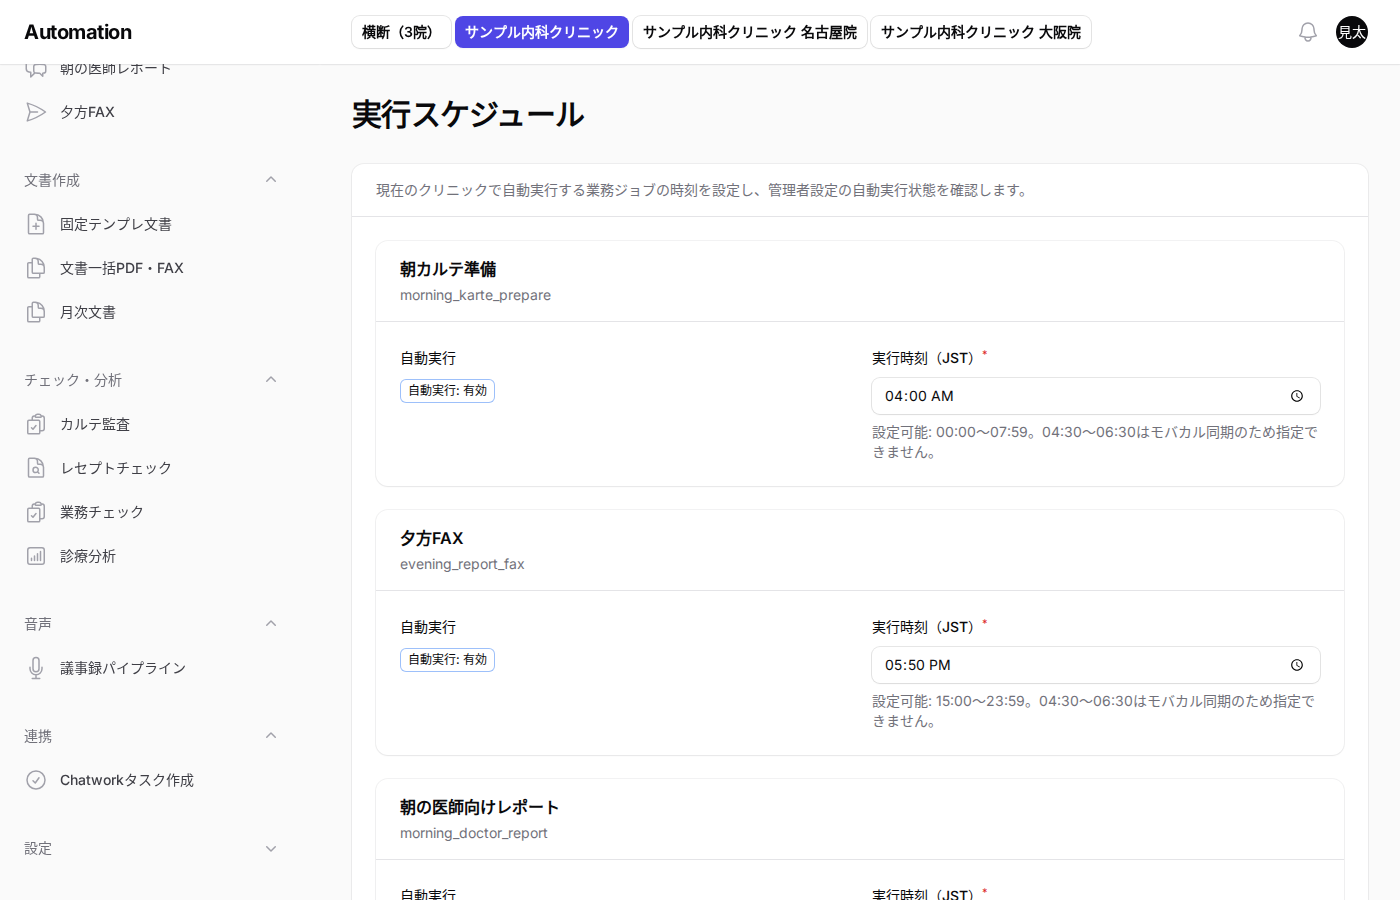
Task: Select サンプル内科クリニック 名古屋院 tab
Action: [x=750, y=32]
